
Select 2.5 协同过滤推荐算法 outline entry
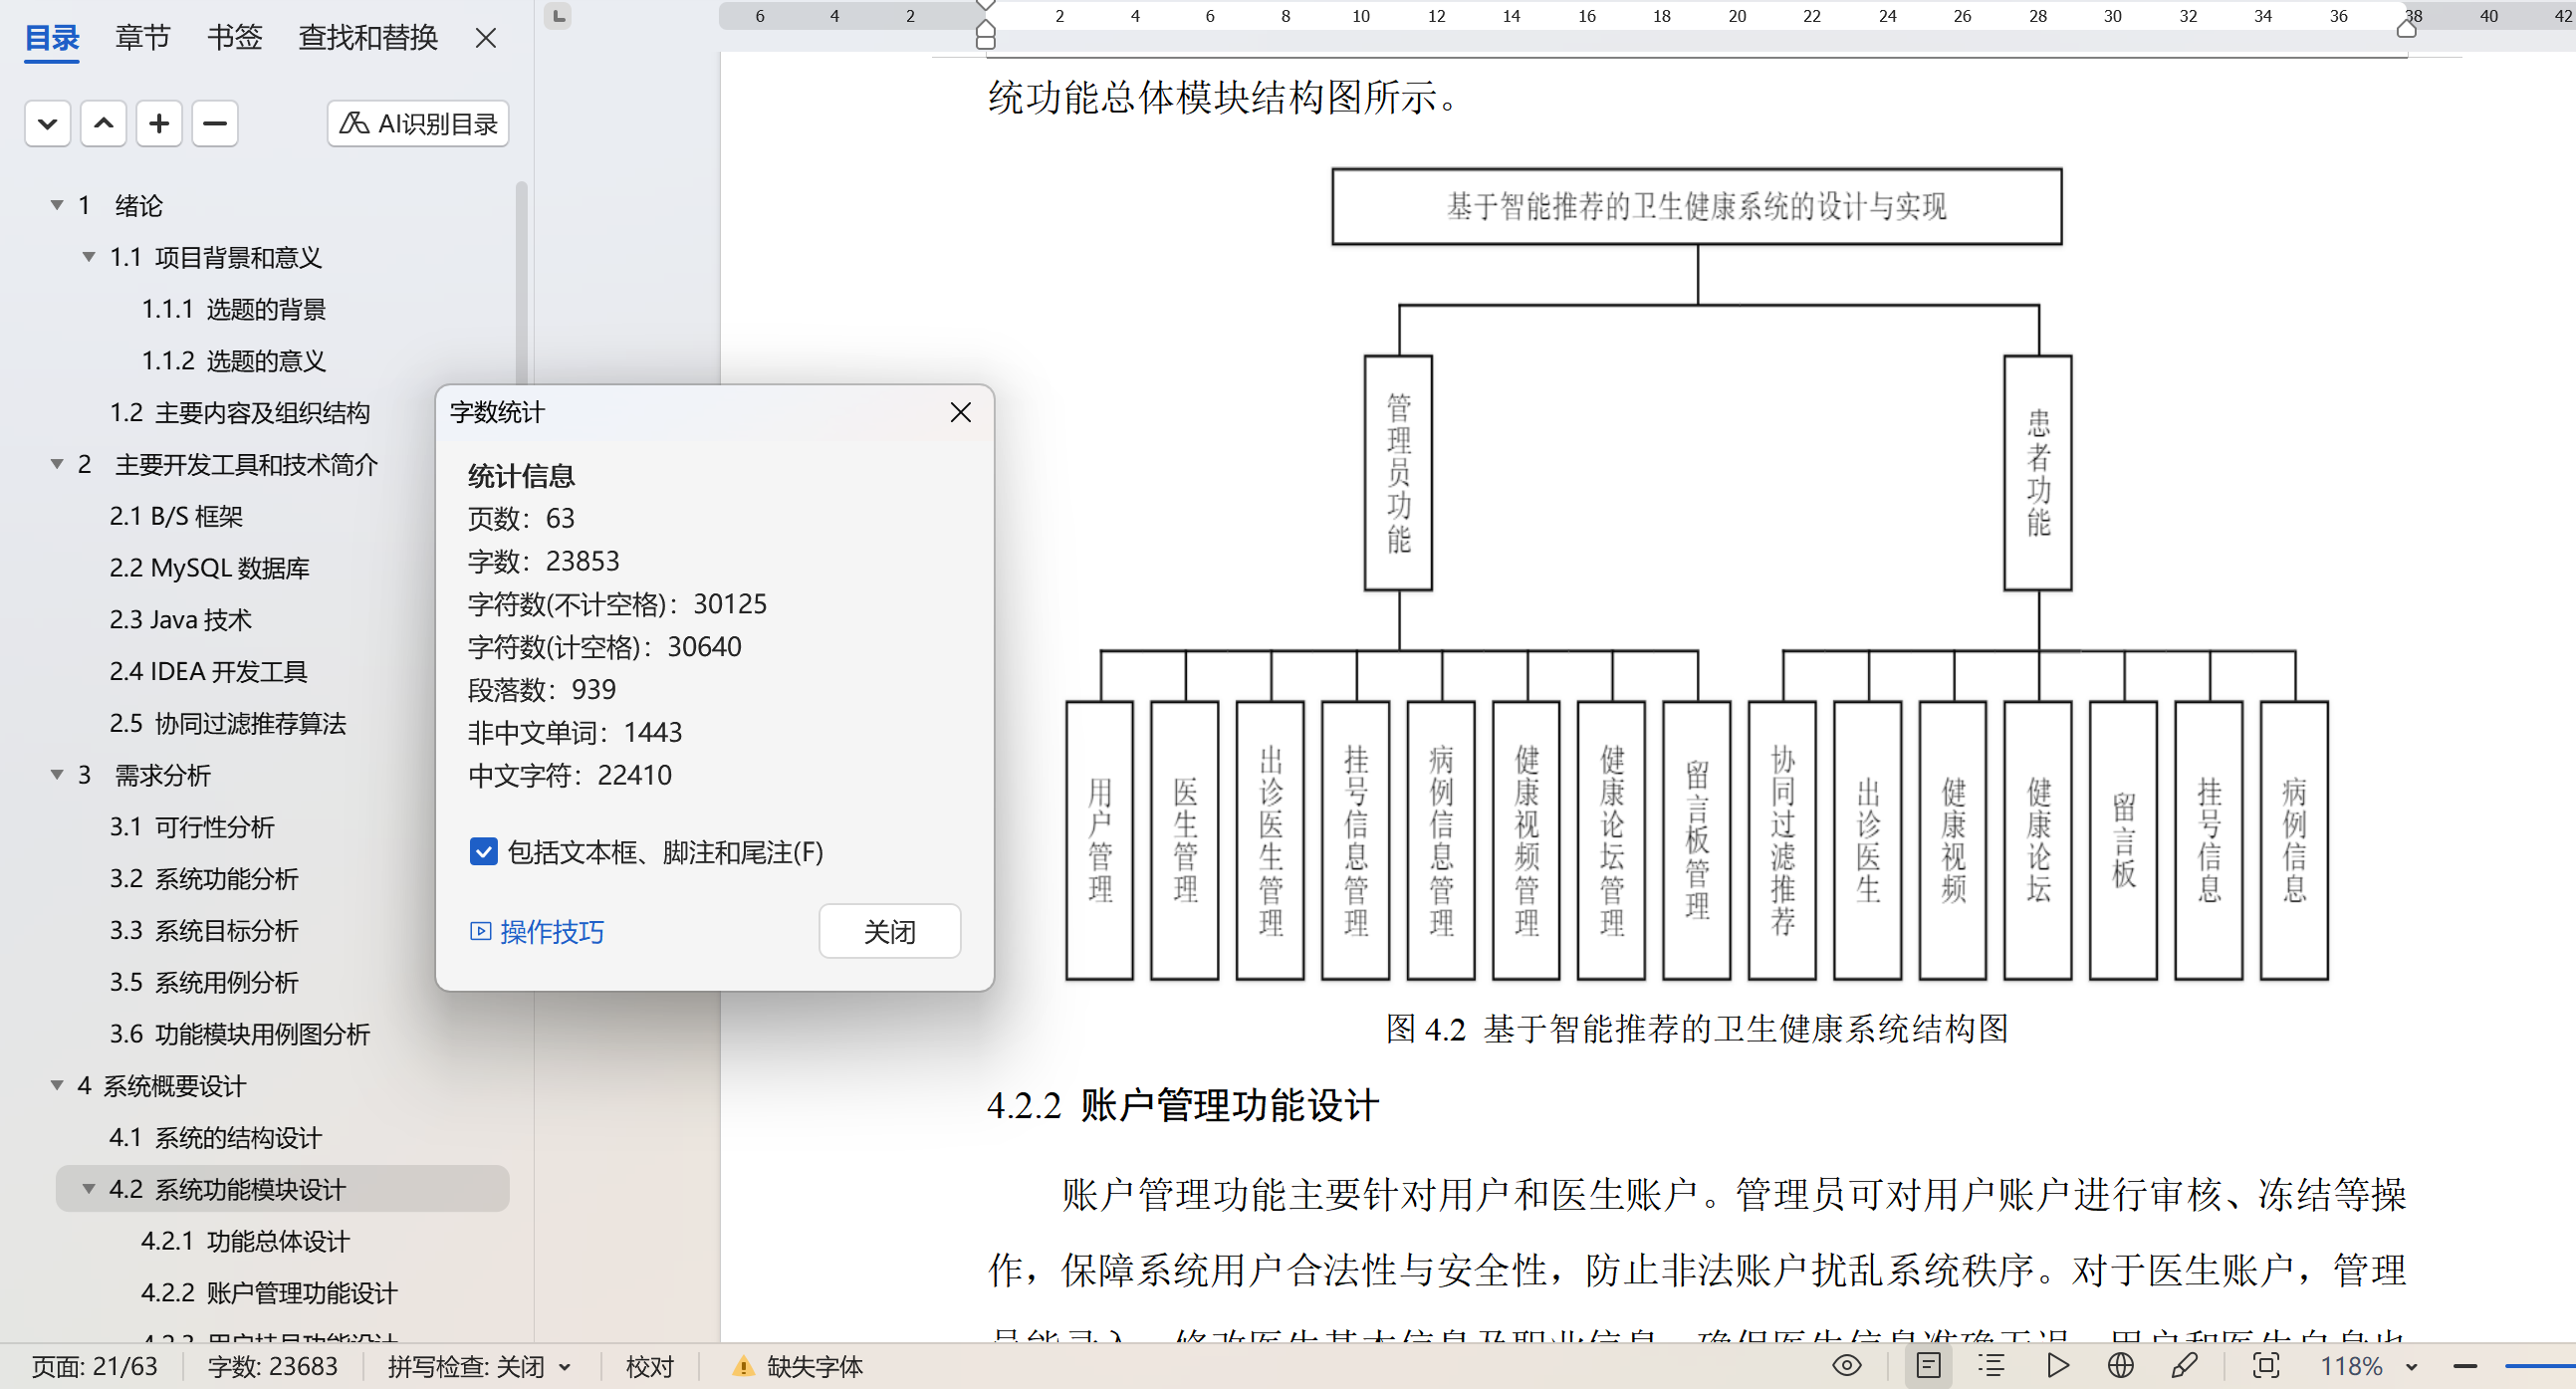tap(228, 723)
